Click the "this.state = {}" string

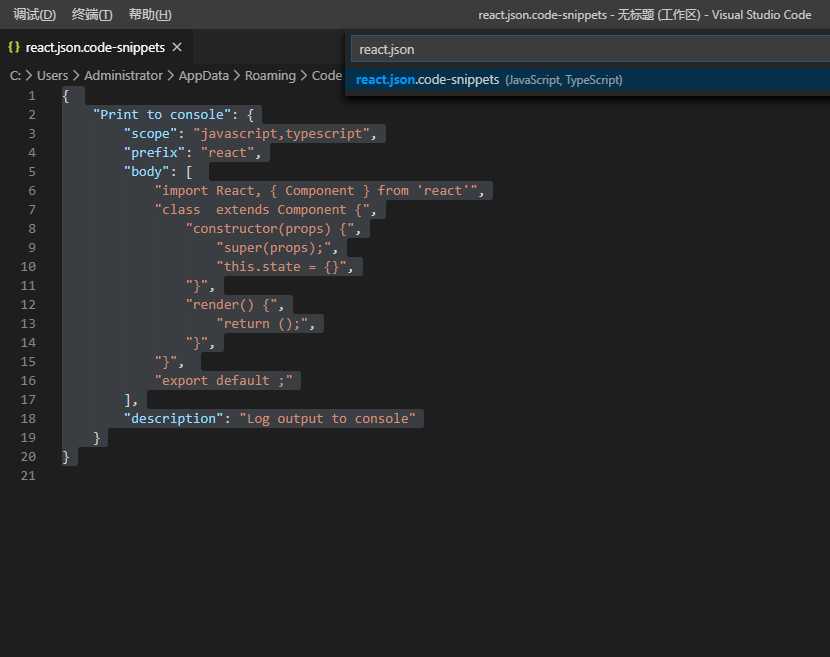pyautogui.click(x=282, y=266)
